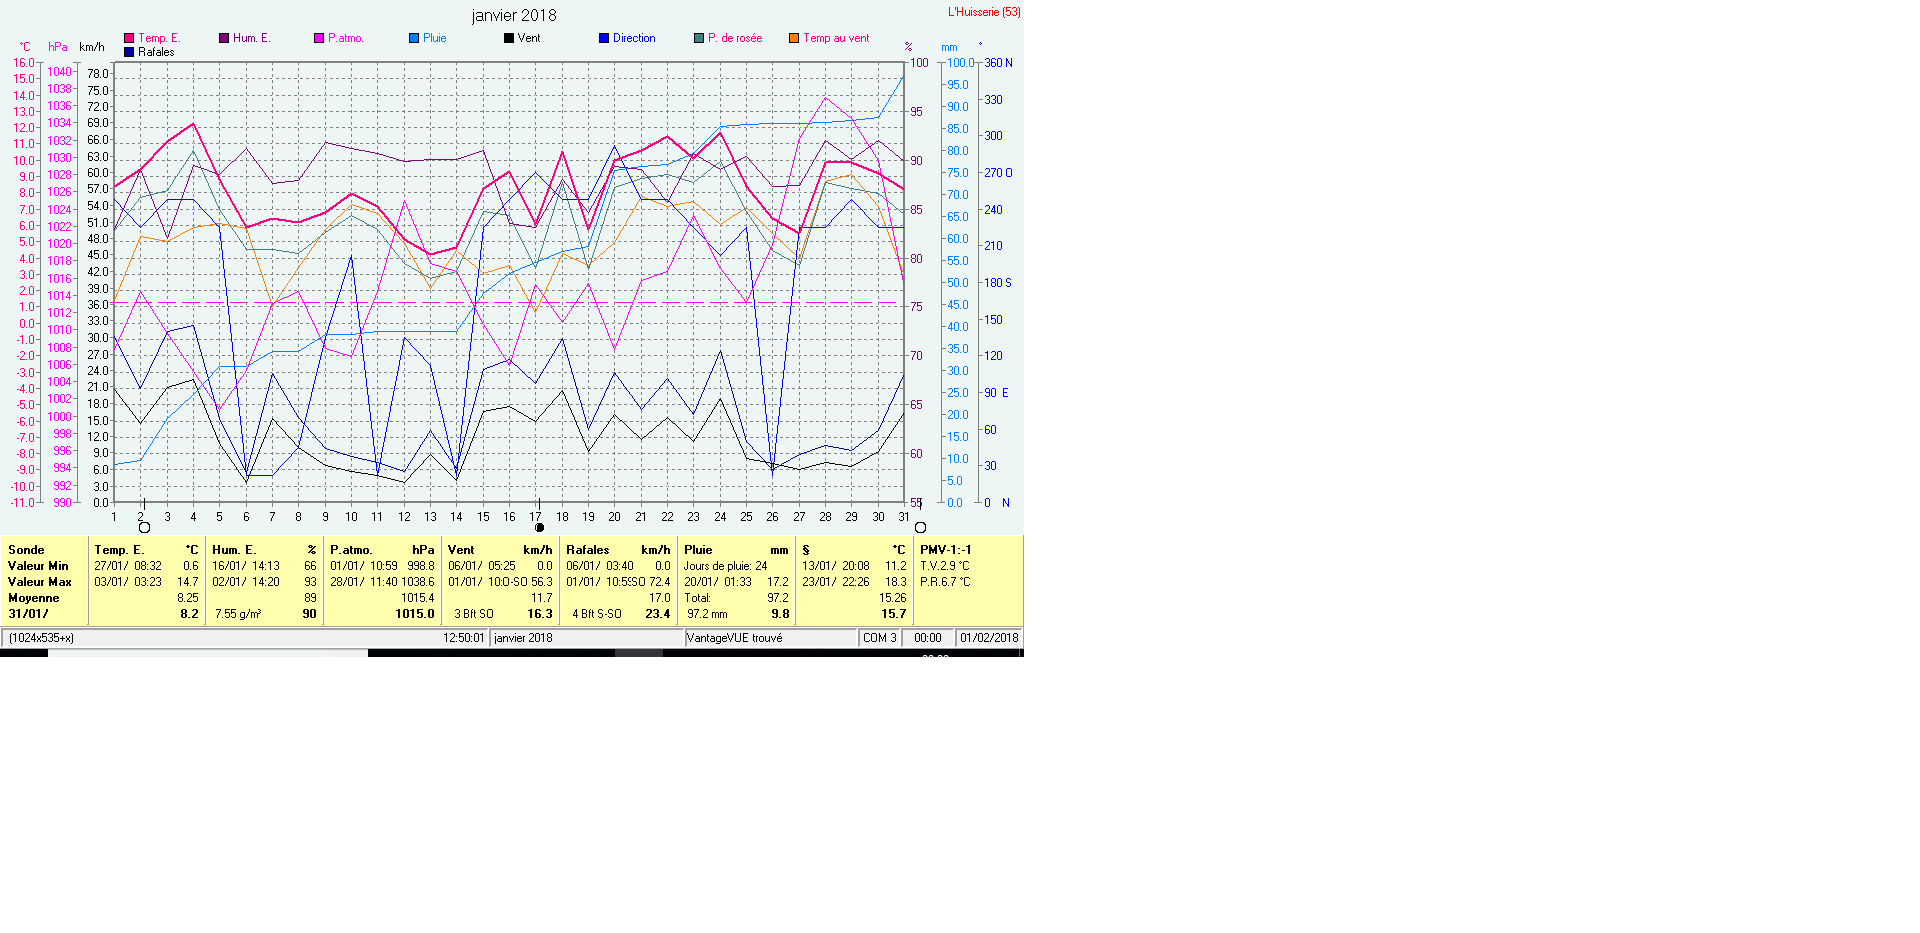
Task: Click the '97.2 mm' rain total value
Action: click(707, 614)
